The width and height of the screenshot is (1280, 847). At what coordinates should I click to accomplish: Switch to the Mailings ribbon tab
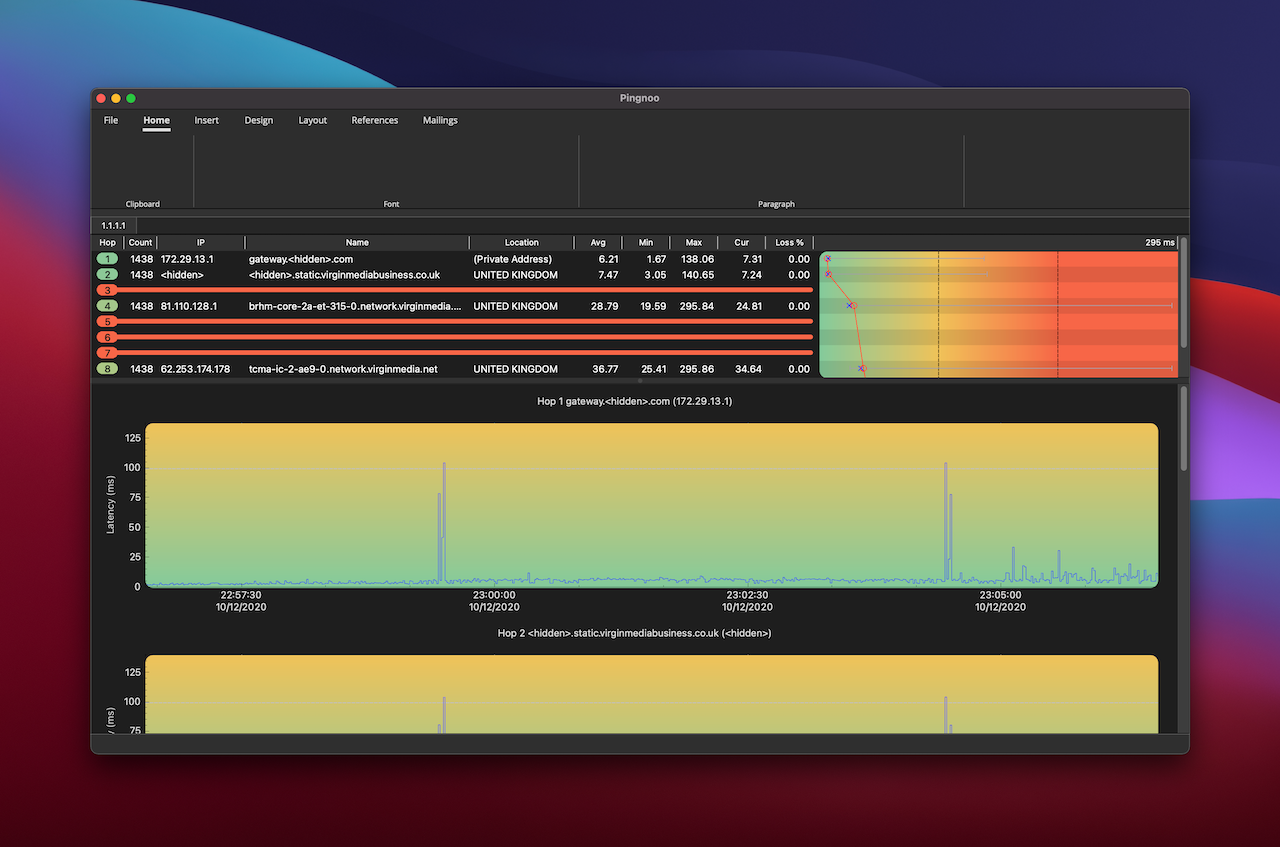440,120
